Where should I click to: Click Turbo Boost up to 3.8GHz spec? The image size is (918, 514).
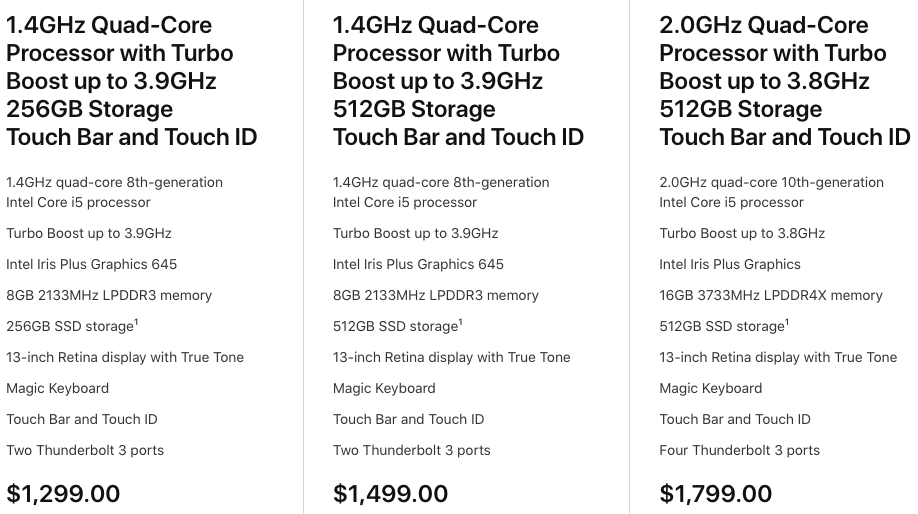[742, 233]
